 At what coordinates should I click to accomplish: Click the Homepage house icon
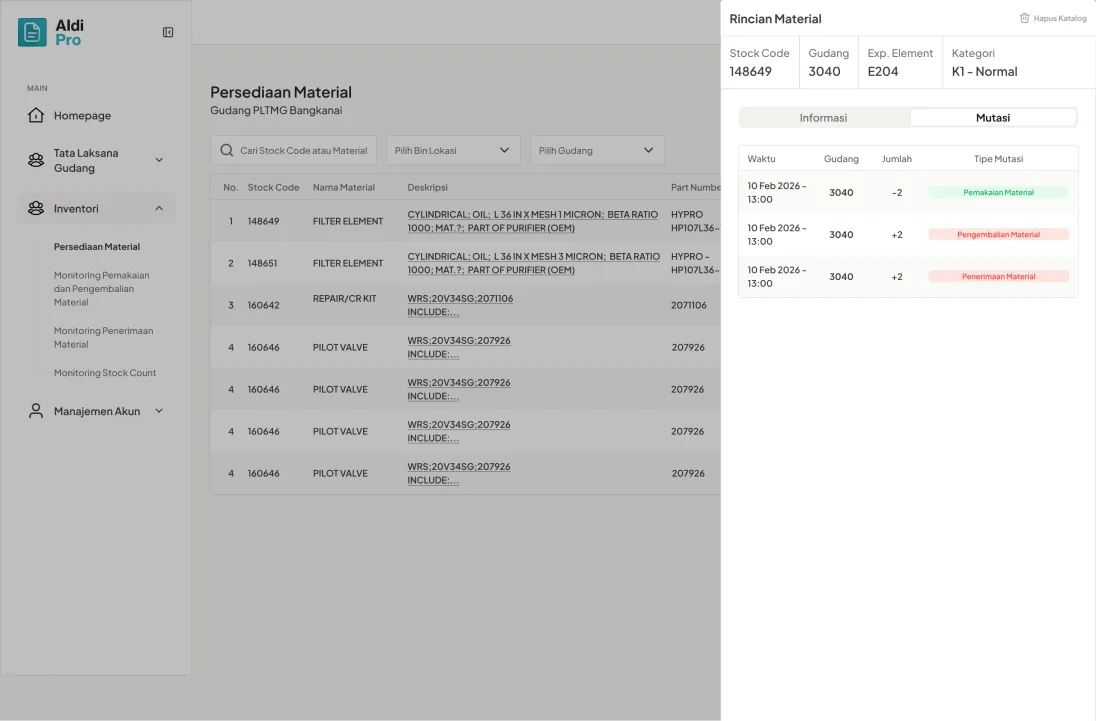click(36, 115)
